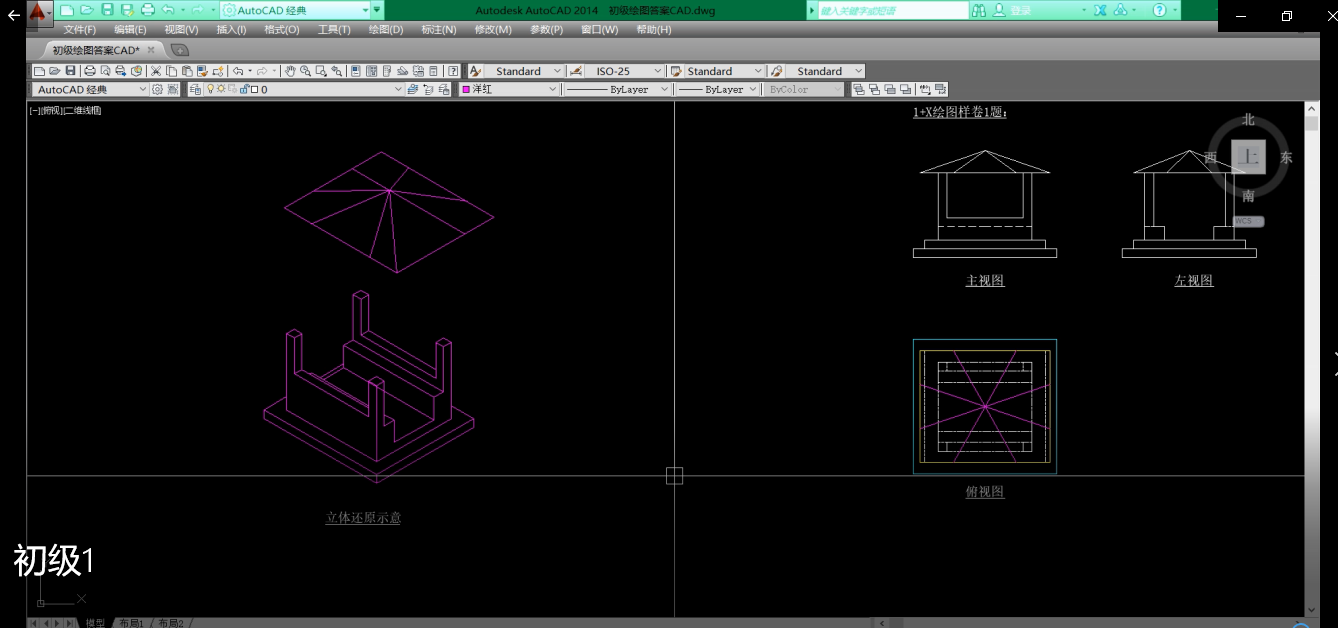Click the Cut scissors icon
Screen dimensions: 1338x628
click(x=156, y=71)
